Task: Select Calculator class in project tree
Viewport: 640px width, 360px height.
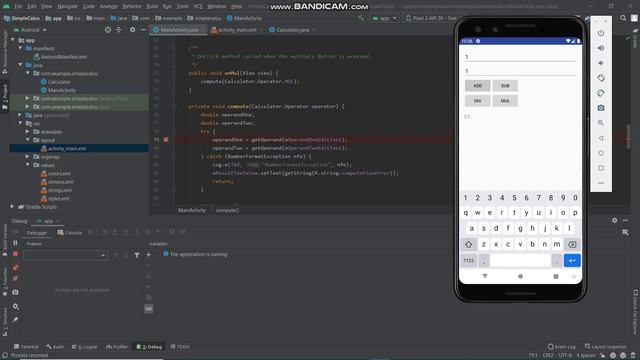Action: [56, 82]
